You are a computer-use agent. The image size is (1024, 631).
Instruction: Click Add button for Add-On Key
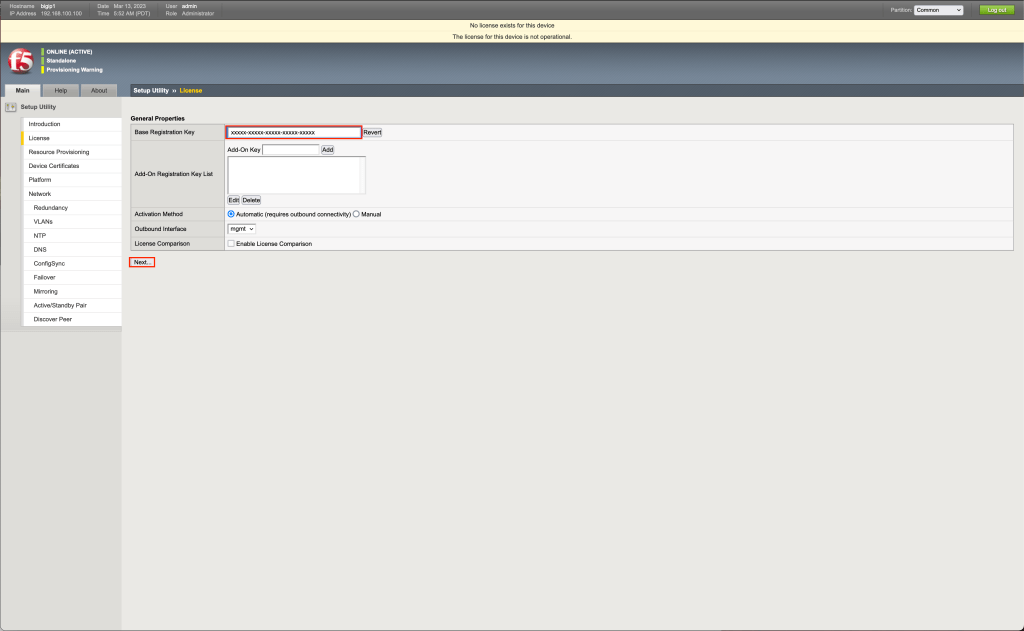[327, 150]
